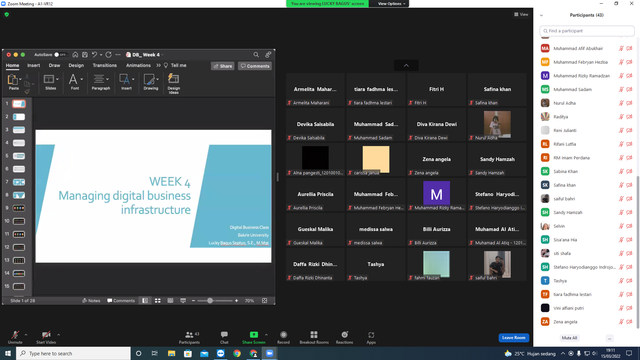Open the View layout menu in meeting window
640x360 pixels.
pyautogui.click(x=521, y=14)
